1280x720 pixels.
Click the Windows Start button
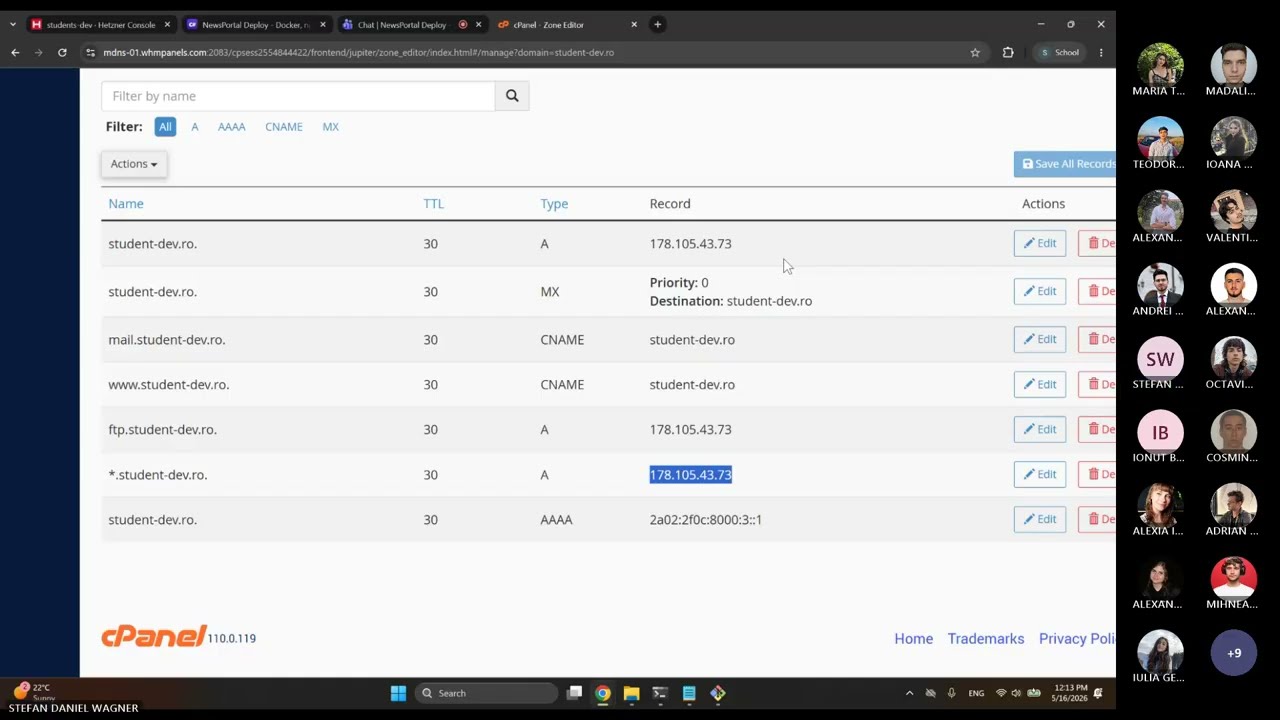[398, 693]
